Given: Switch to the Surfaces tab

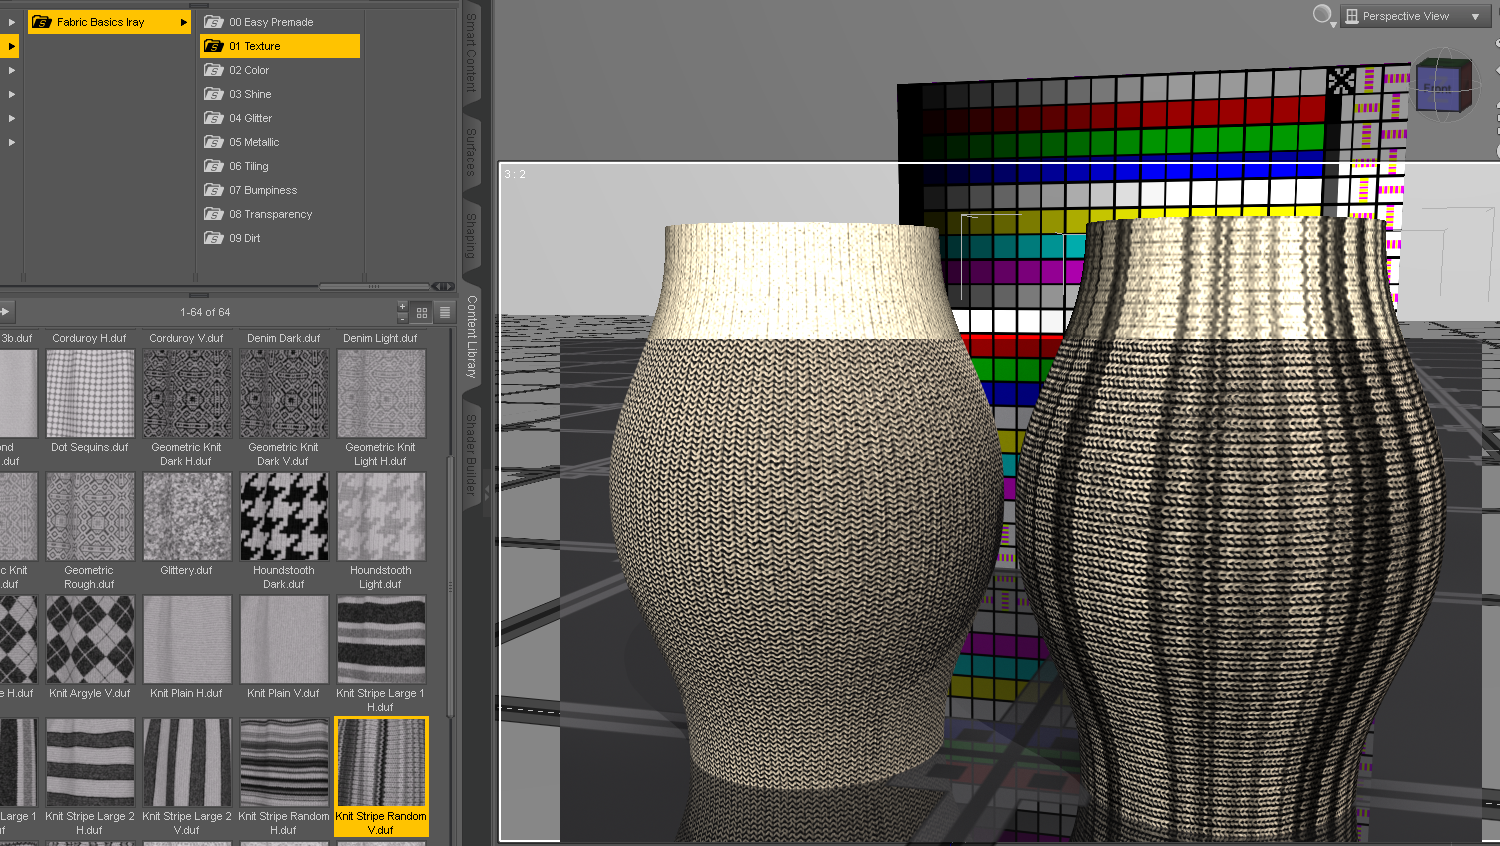Looking at the screenshot, I should pyautogui.click(x=472, y=152).
